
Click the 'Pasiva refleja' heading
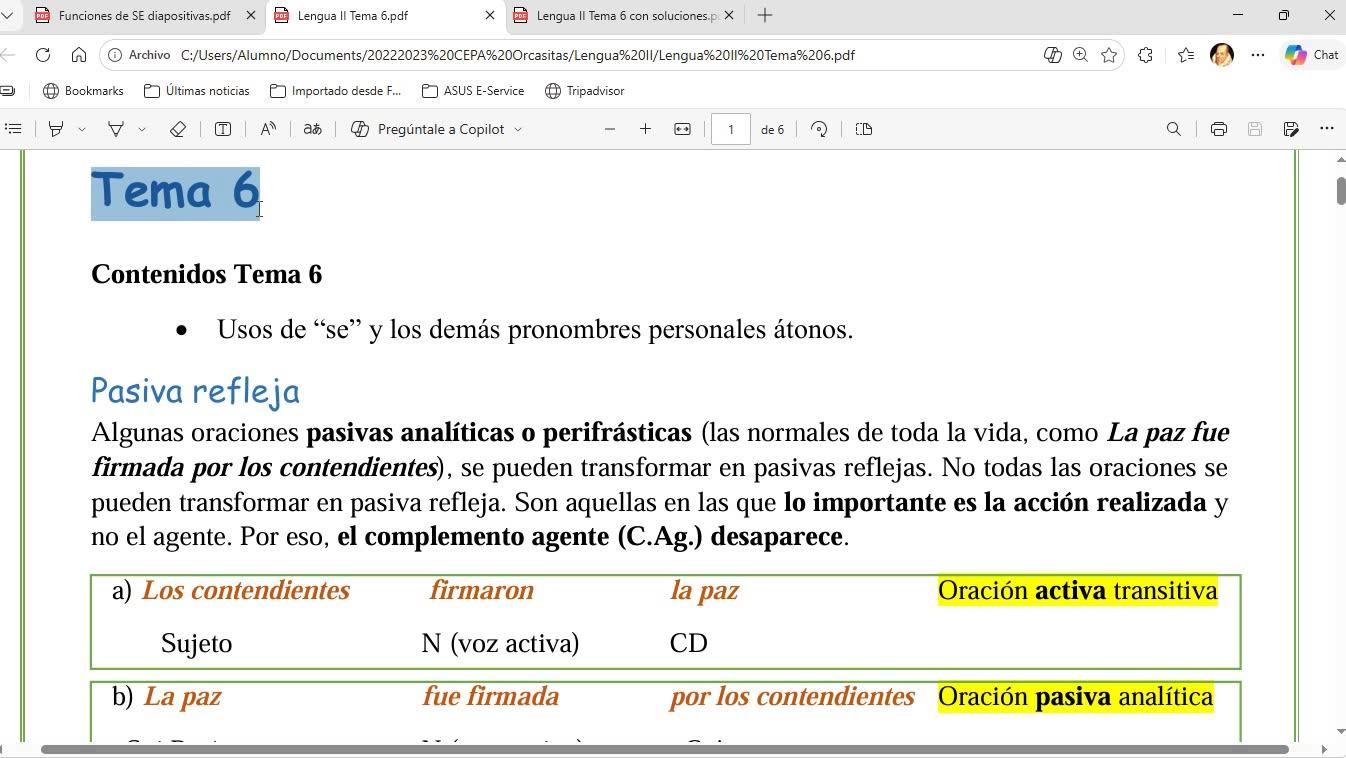click(x=195, y=391)
